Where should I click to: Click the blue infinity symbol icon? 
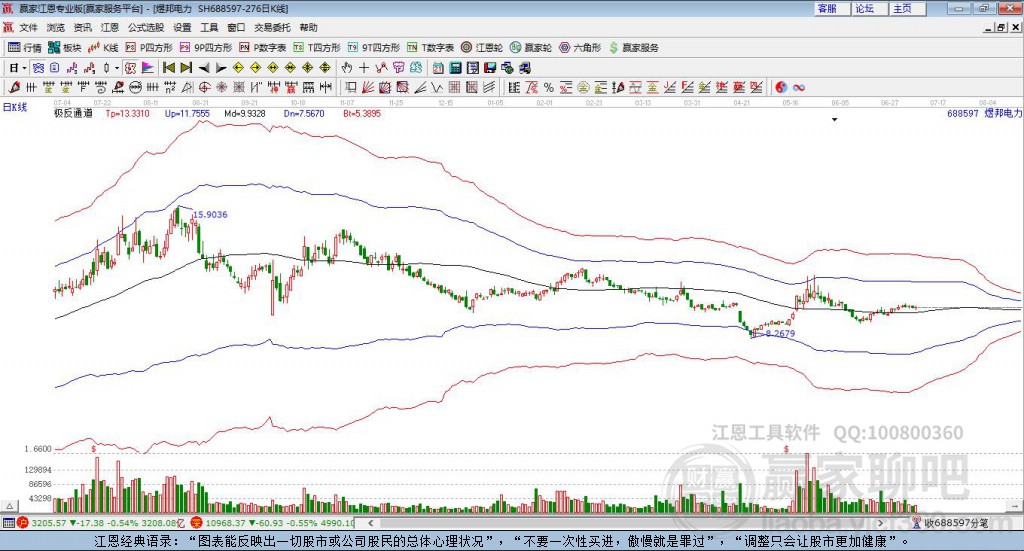[799, 87]
